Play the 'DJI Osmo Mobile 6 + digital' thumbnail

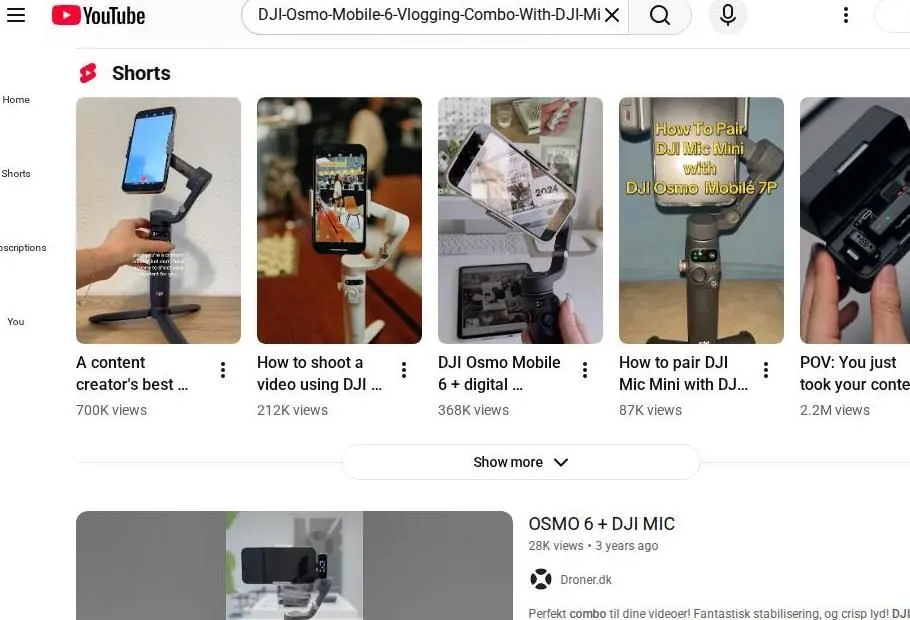coord(521,221)
